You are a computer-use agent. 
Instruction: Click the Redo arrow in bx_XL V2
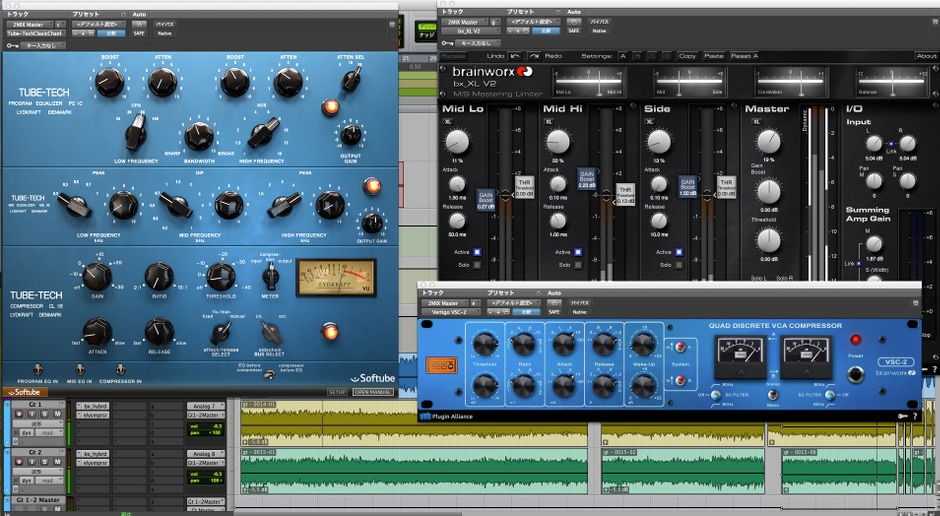click(534, 56)
